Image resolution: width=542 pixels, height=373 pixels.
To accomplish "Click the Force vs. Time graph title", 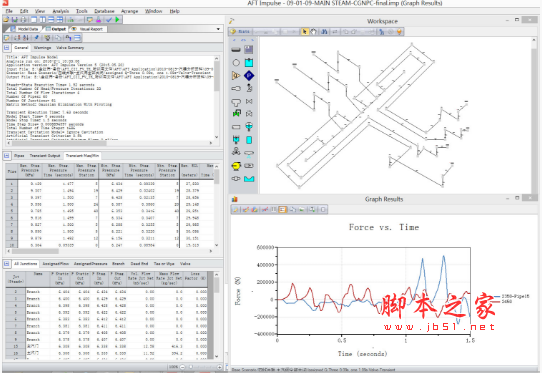I will pyautogui.click(x=384, y=227).
